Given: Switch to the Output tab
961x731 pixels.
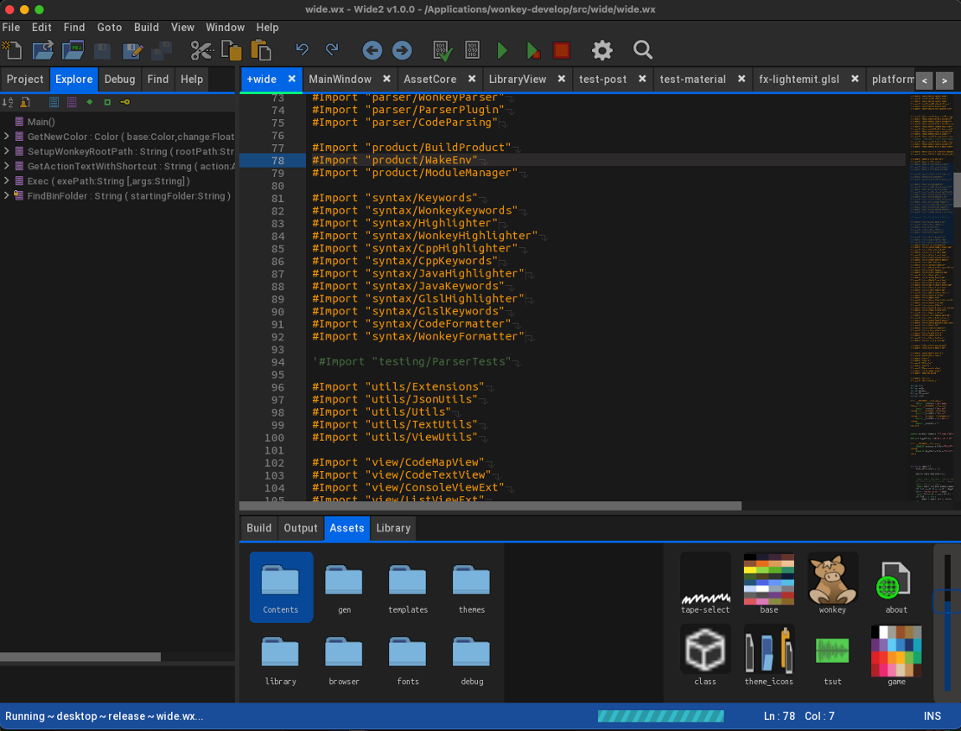Looking at the screenshot, I should [x=300, y=528].
